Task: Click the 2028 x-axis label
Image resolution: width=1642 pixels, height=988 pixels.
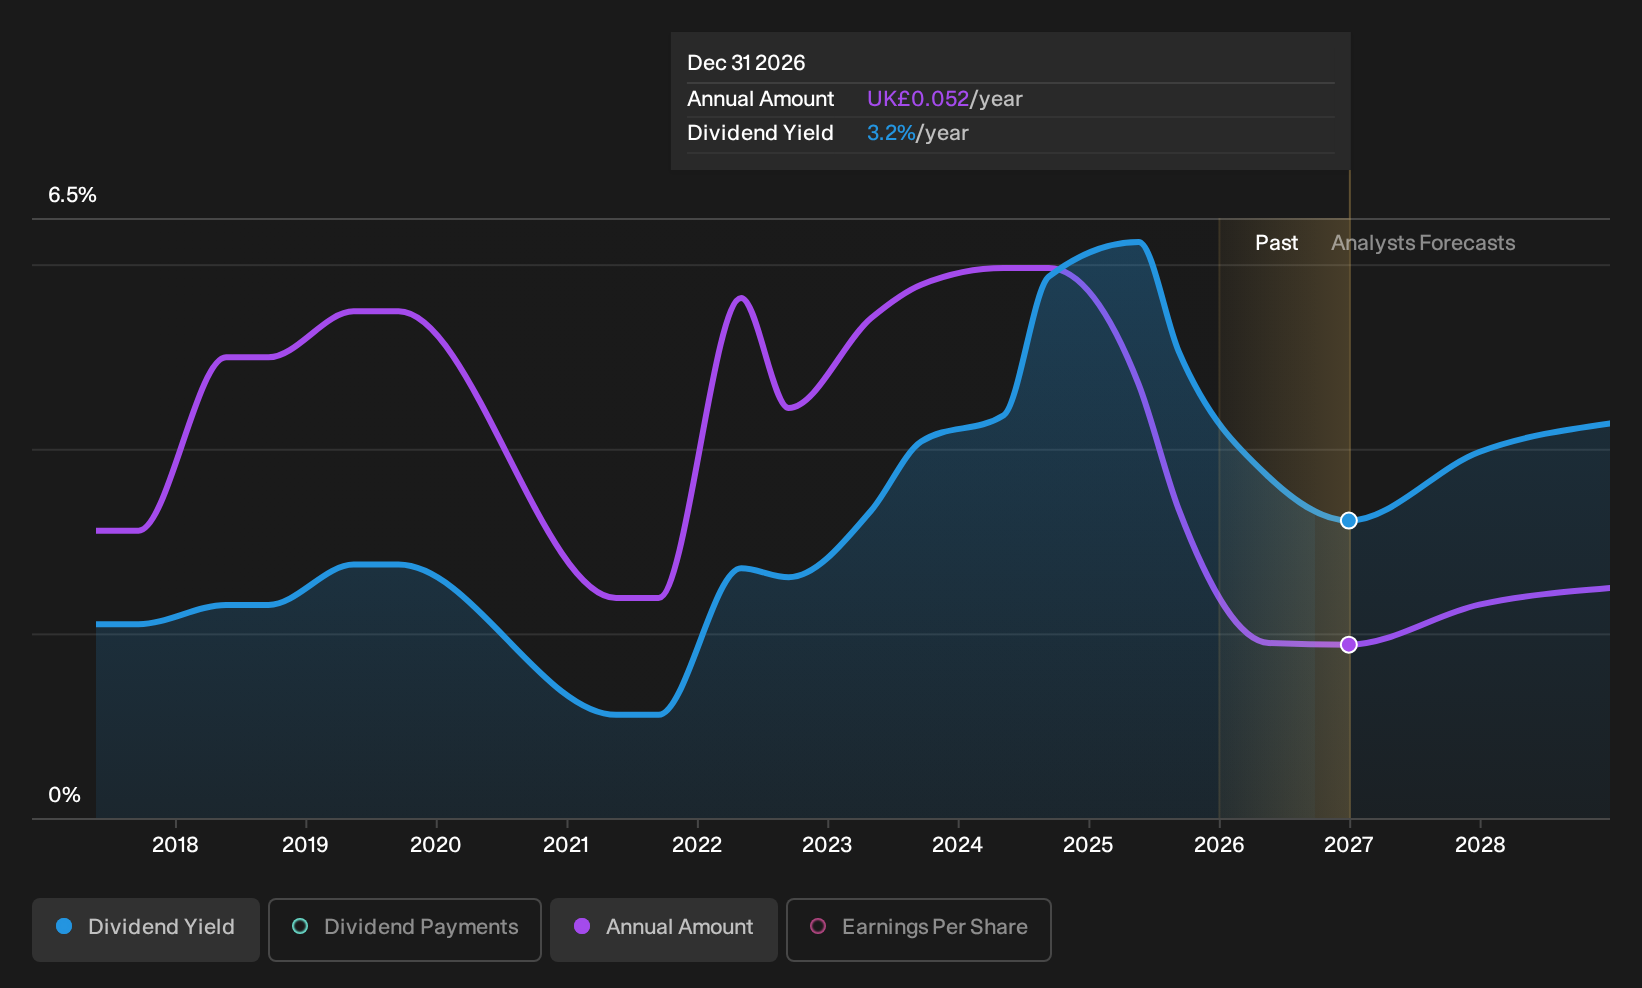Action: [1480, 845]
